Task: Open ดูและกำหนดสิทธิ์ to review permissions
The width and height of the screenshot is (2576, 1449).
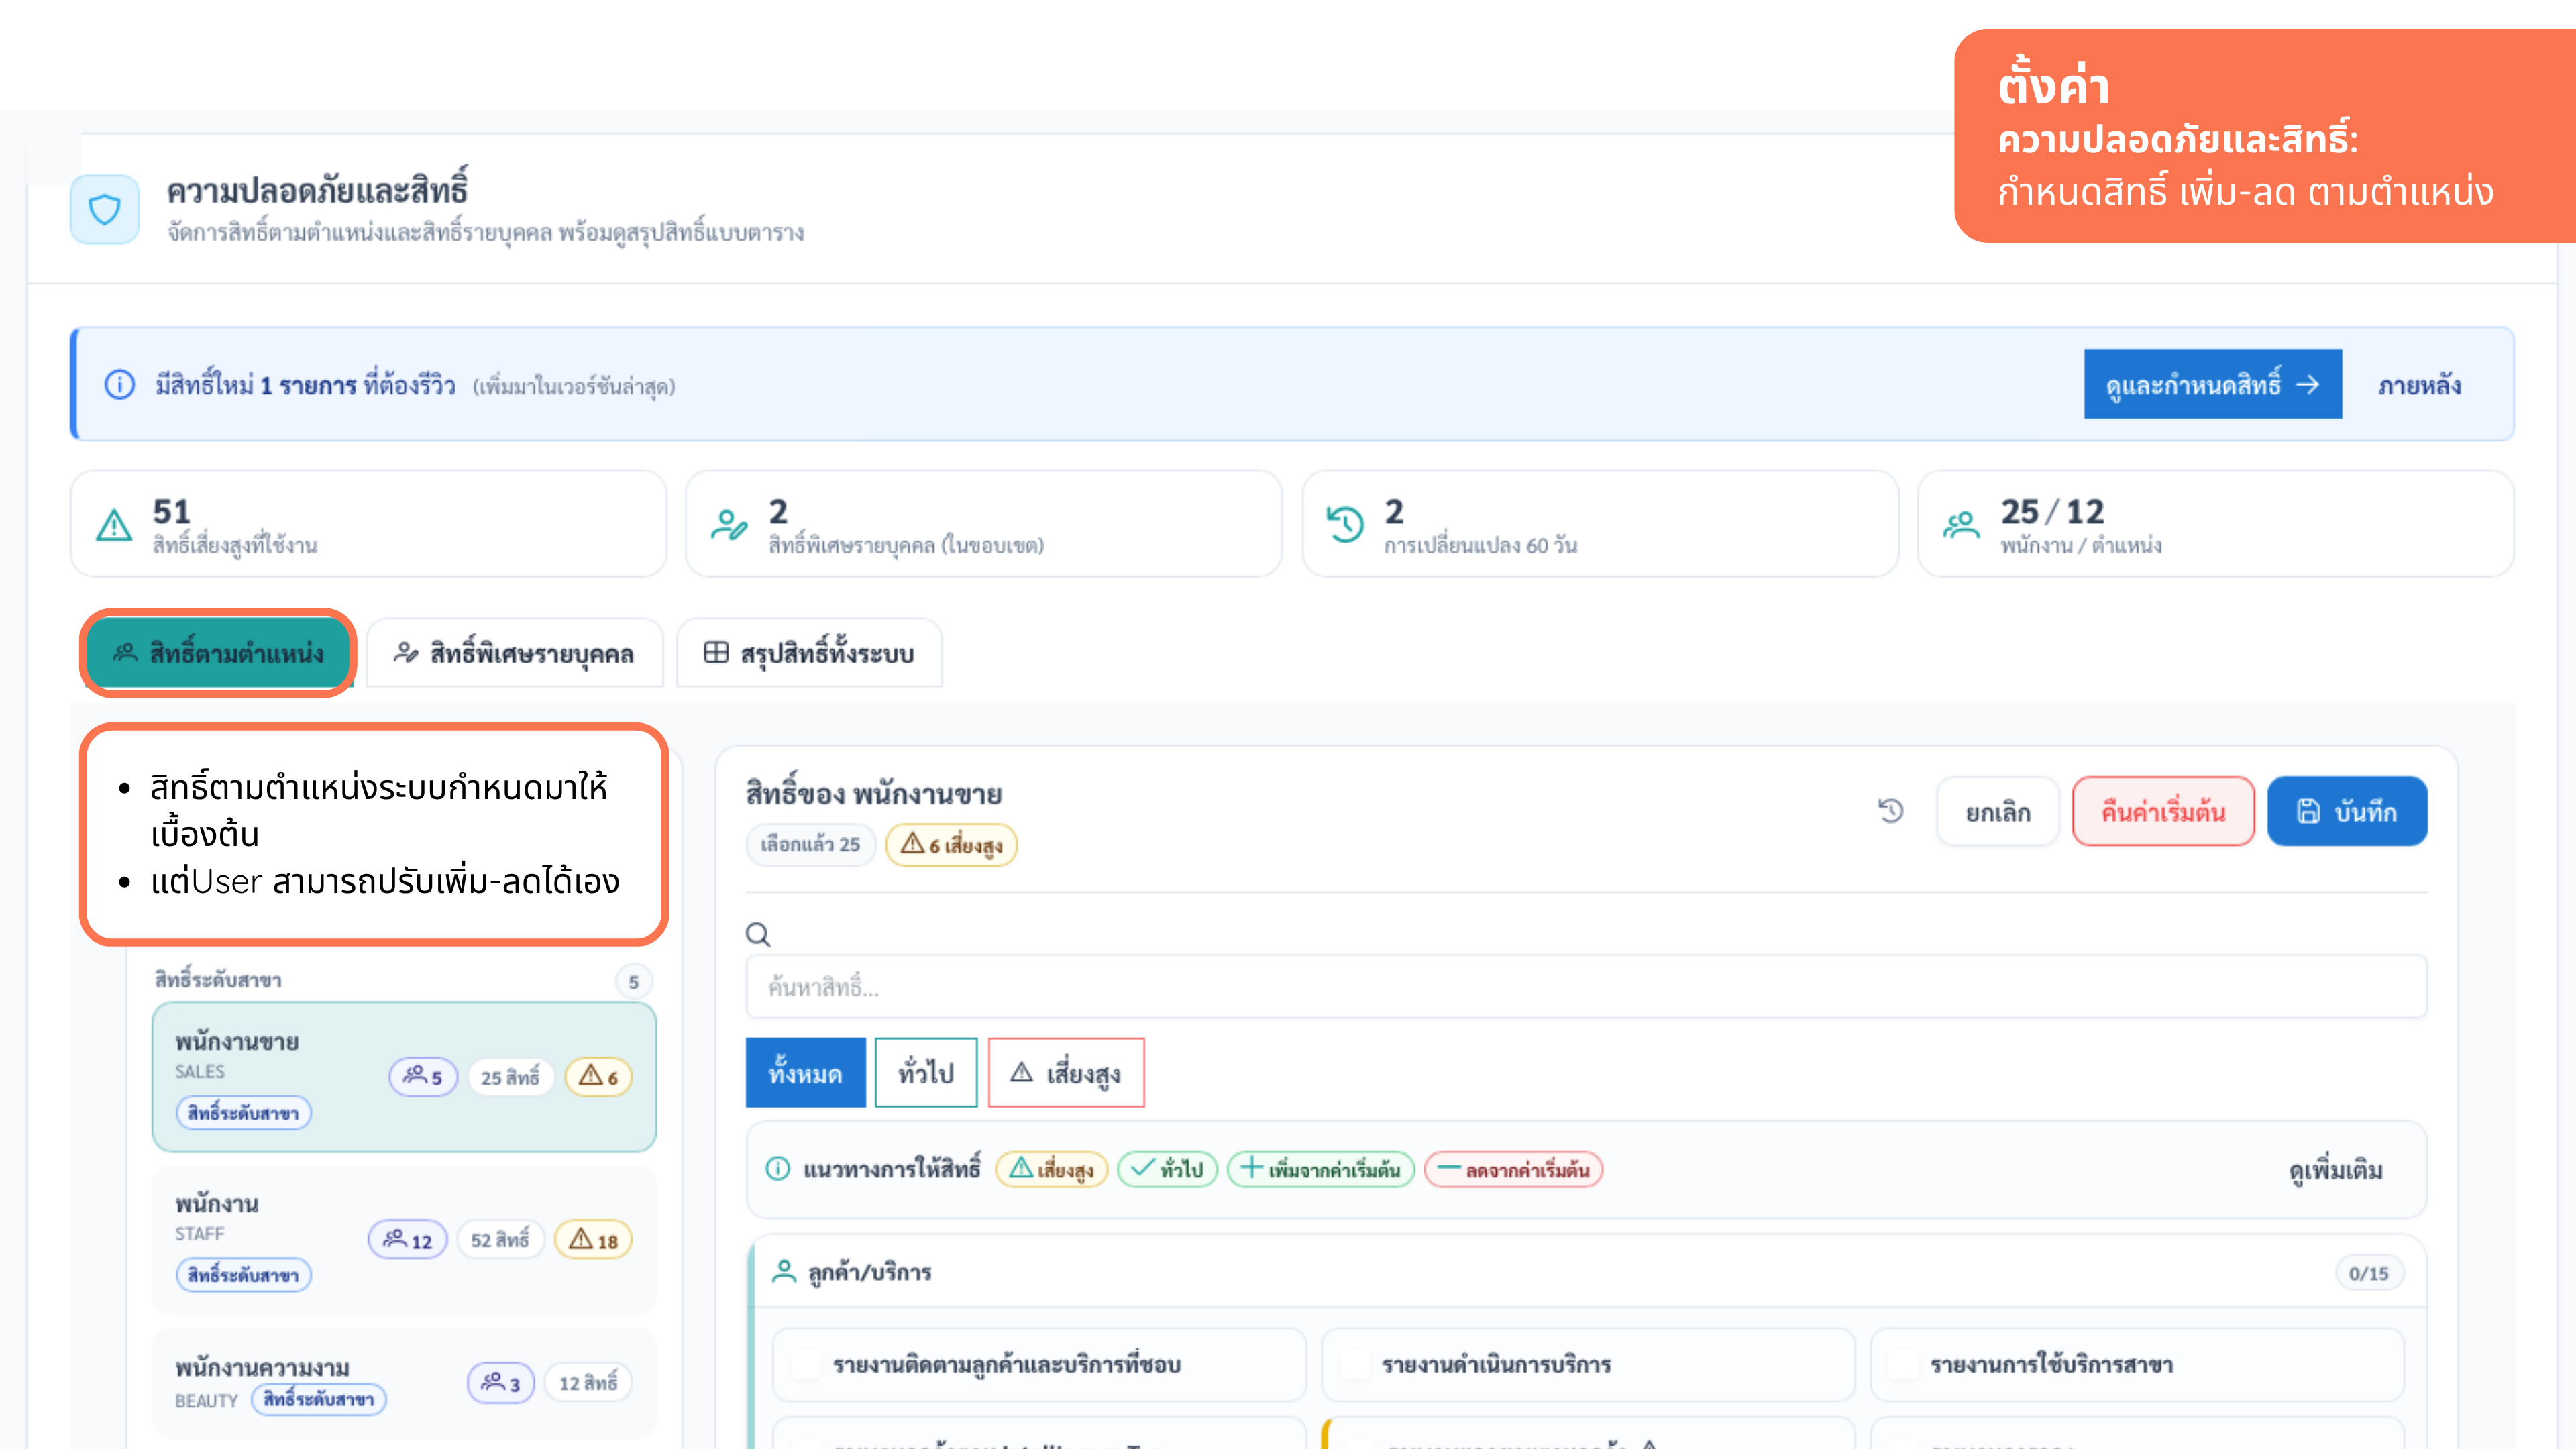Action: click(2212, 384)
